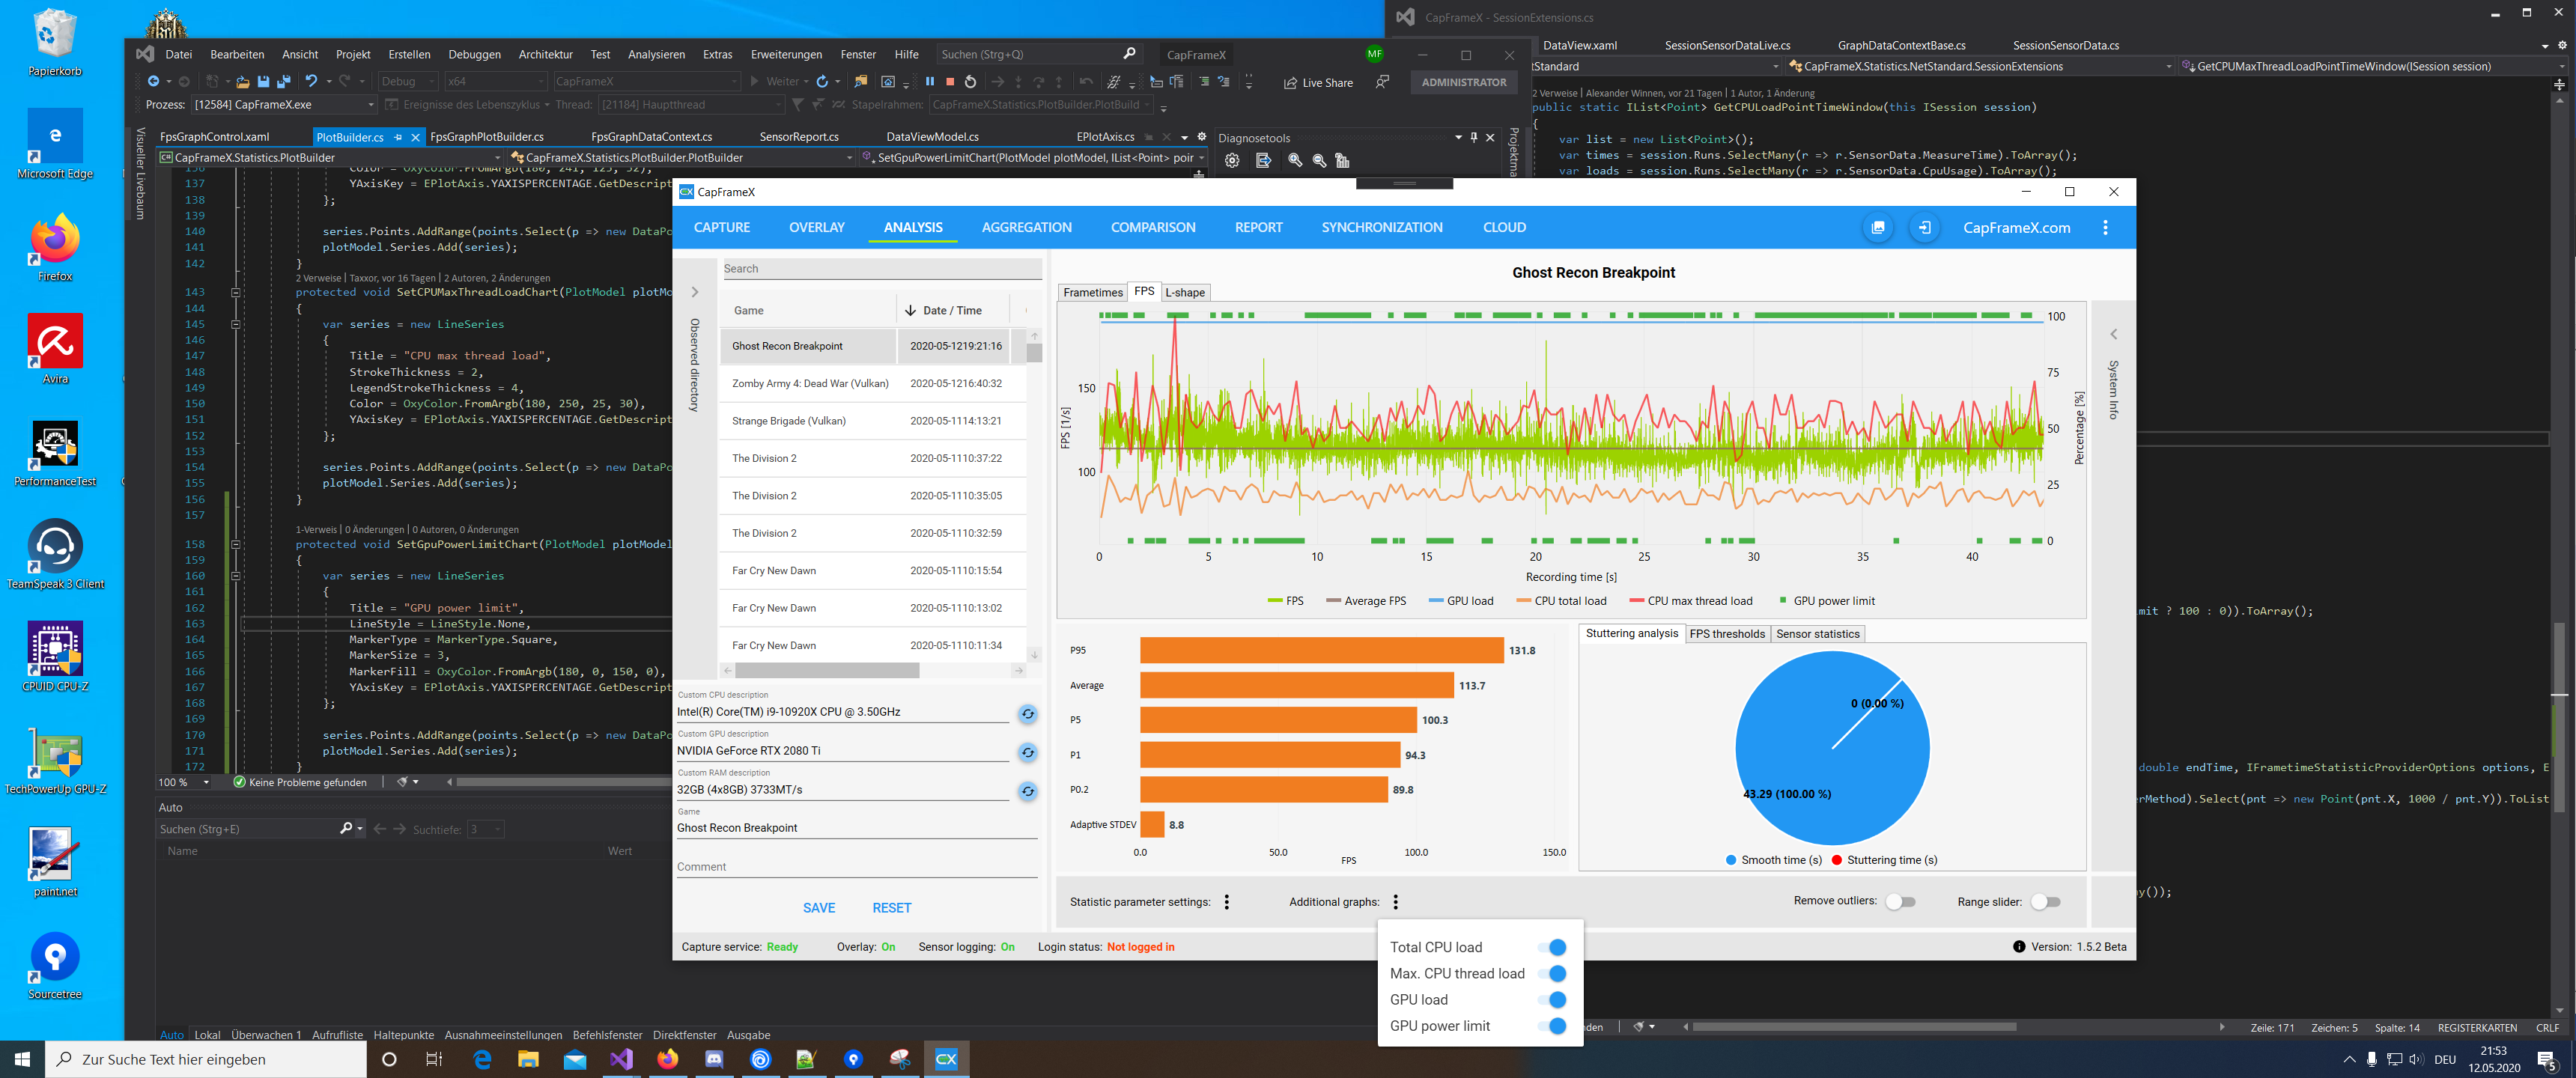Switch to the COMPARISON tab
The image size is (2576, 1078).
(1152, 228)
